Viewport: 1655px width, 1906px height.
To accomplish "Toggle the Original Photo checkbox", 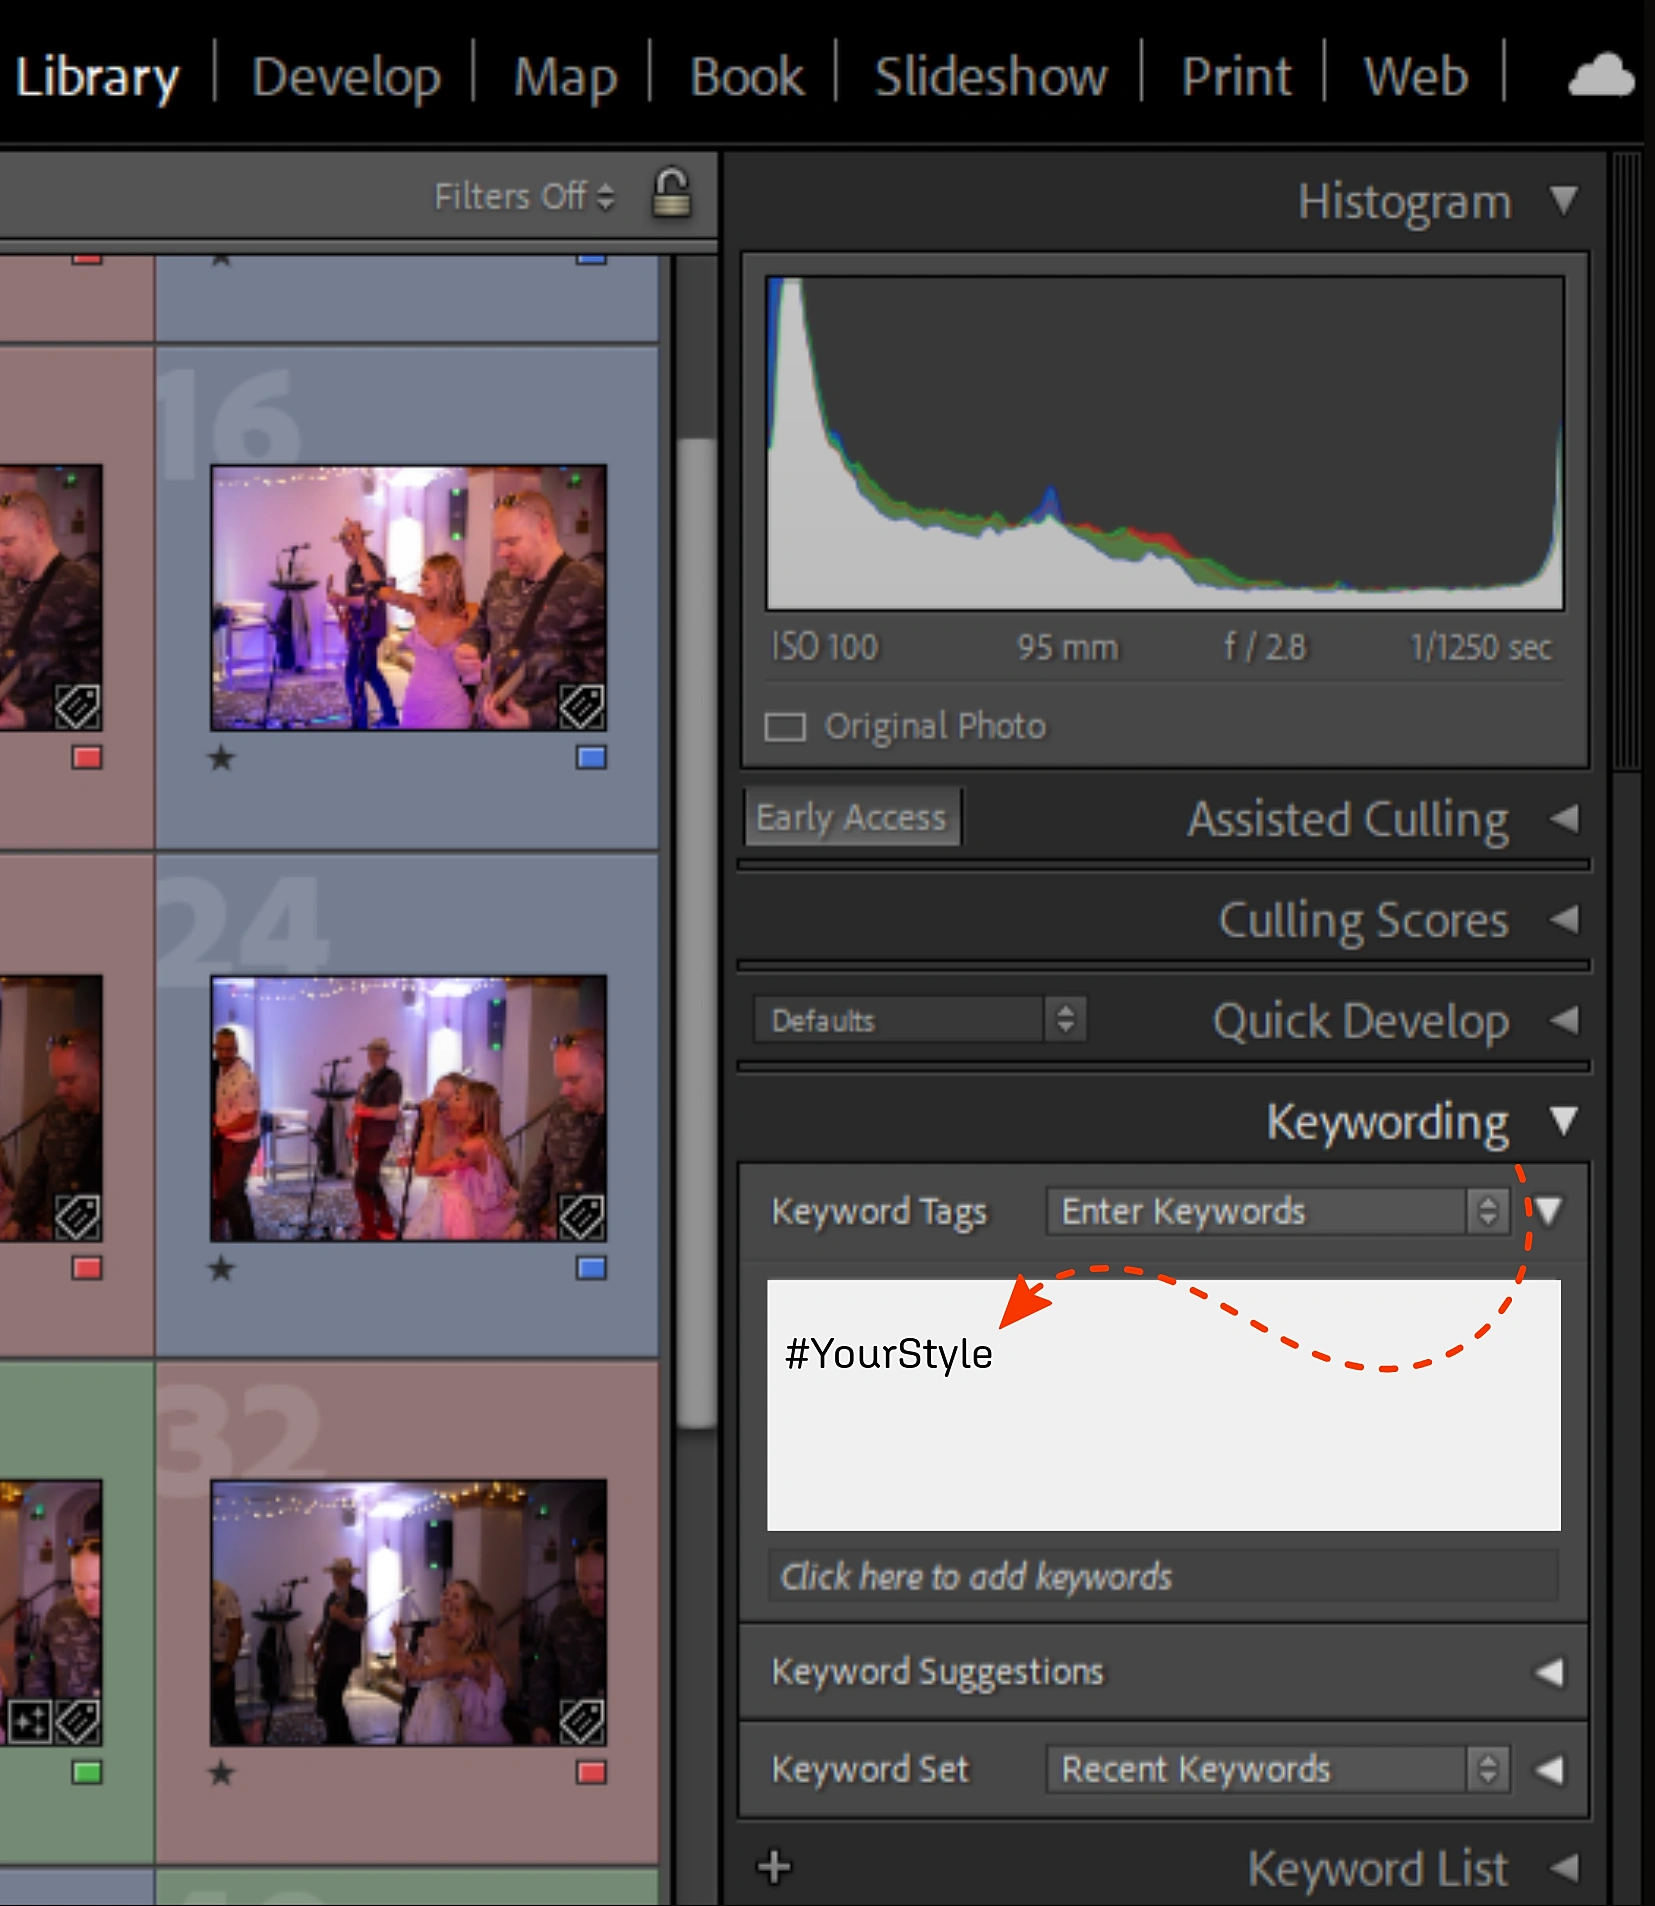I will tap(786, 726).
